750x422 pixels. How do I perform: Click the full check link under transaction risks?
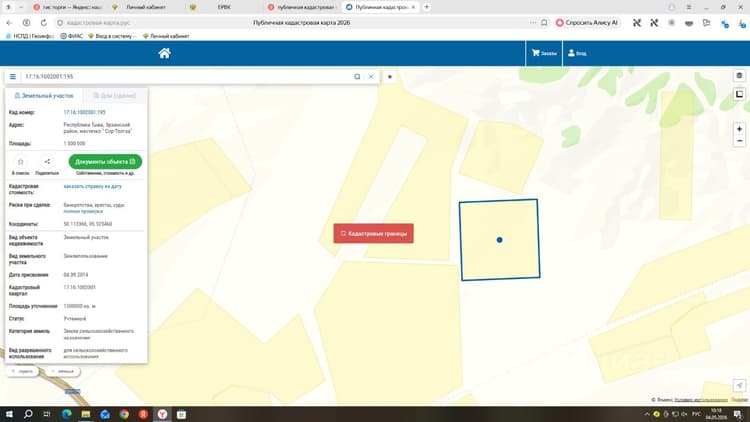pos(83,211)
